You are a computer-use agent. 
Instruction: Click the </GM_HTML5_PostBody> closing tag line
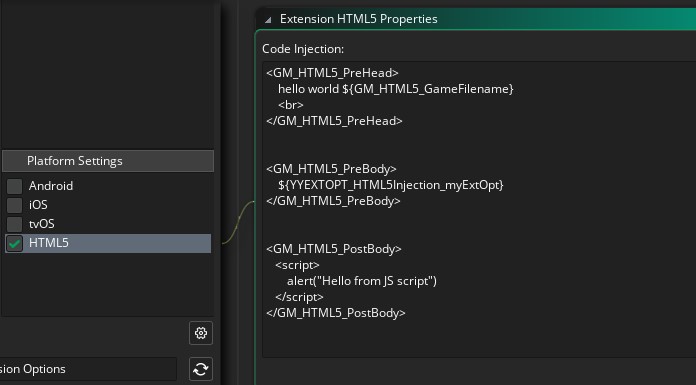coord(336,313)
